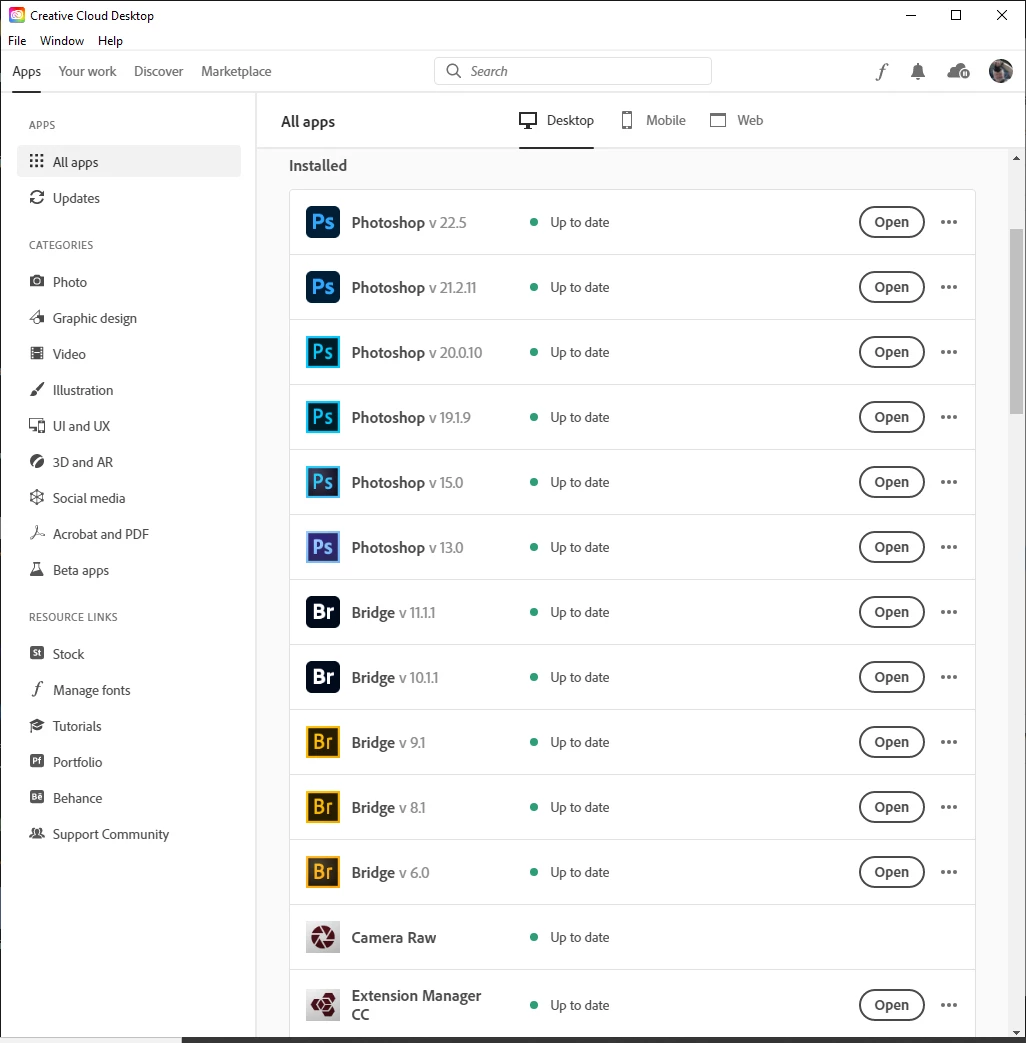This screenshot has height=1043, width=1026.
Task: Open more options for Photoshop v 20.0.10
Action: tap(949, 352)
